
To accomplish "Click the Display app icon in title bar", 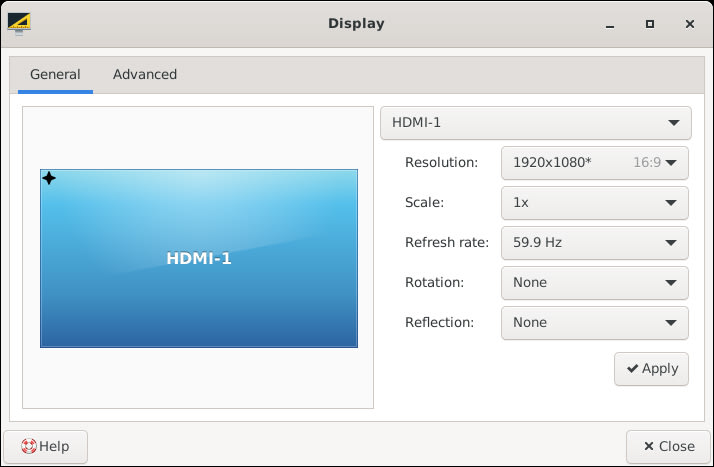I will click(19, 24).
